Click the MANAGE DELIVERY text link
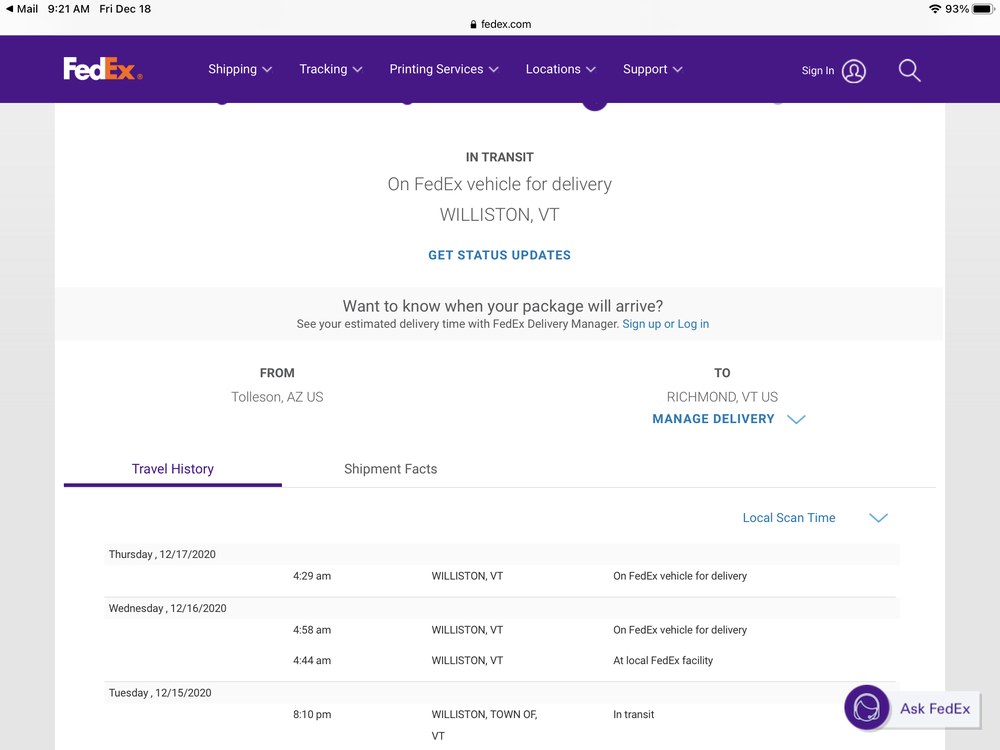The image size is (1000, 750). [x=713, y=419]
